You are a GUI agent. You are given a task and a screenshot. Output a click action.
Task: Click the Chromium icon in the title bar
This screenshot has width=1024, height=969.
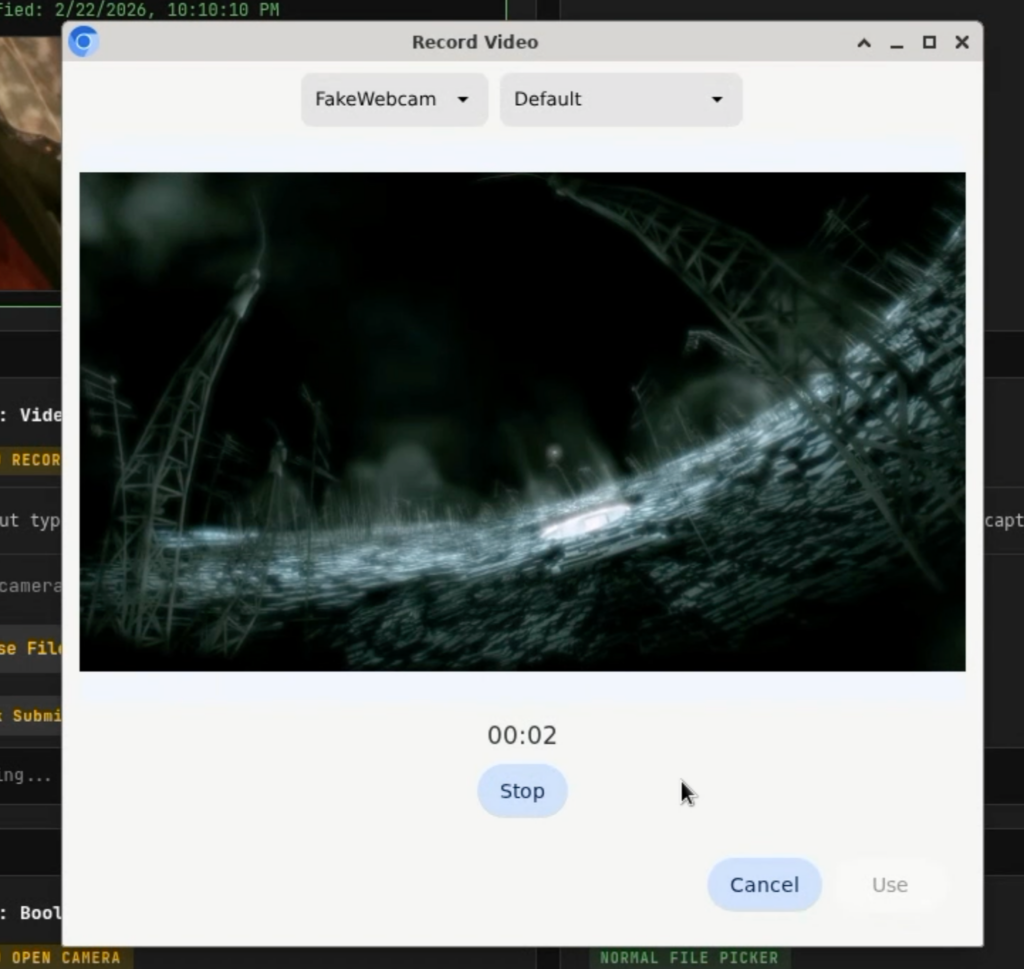84,42
